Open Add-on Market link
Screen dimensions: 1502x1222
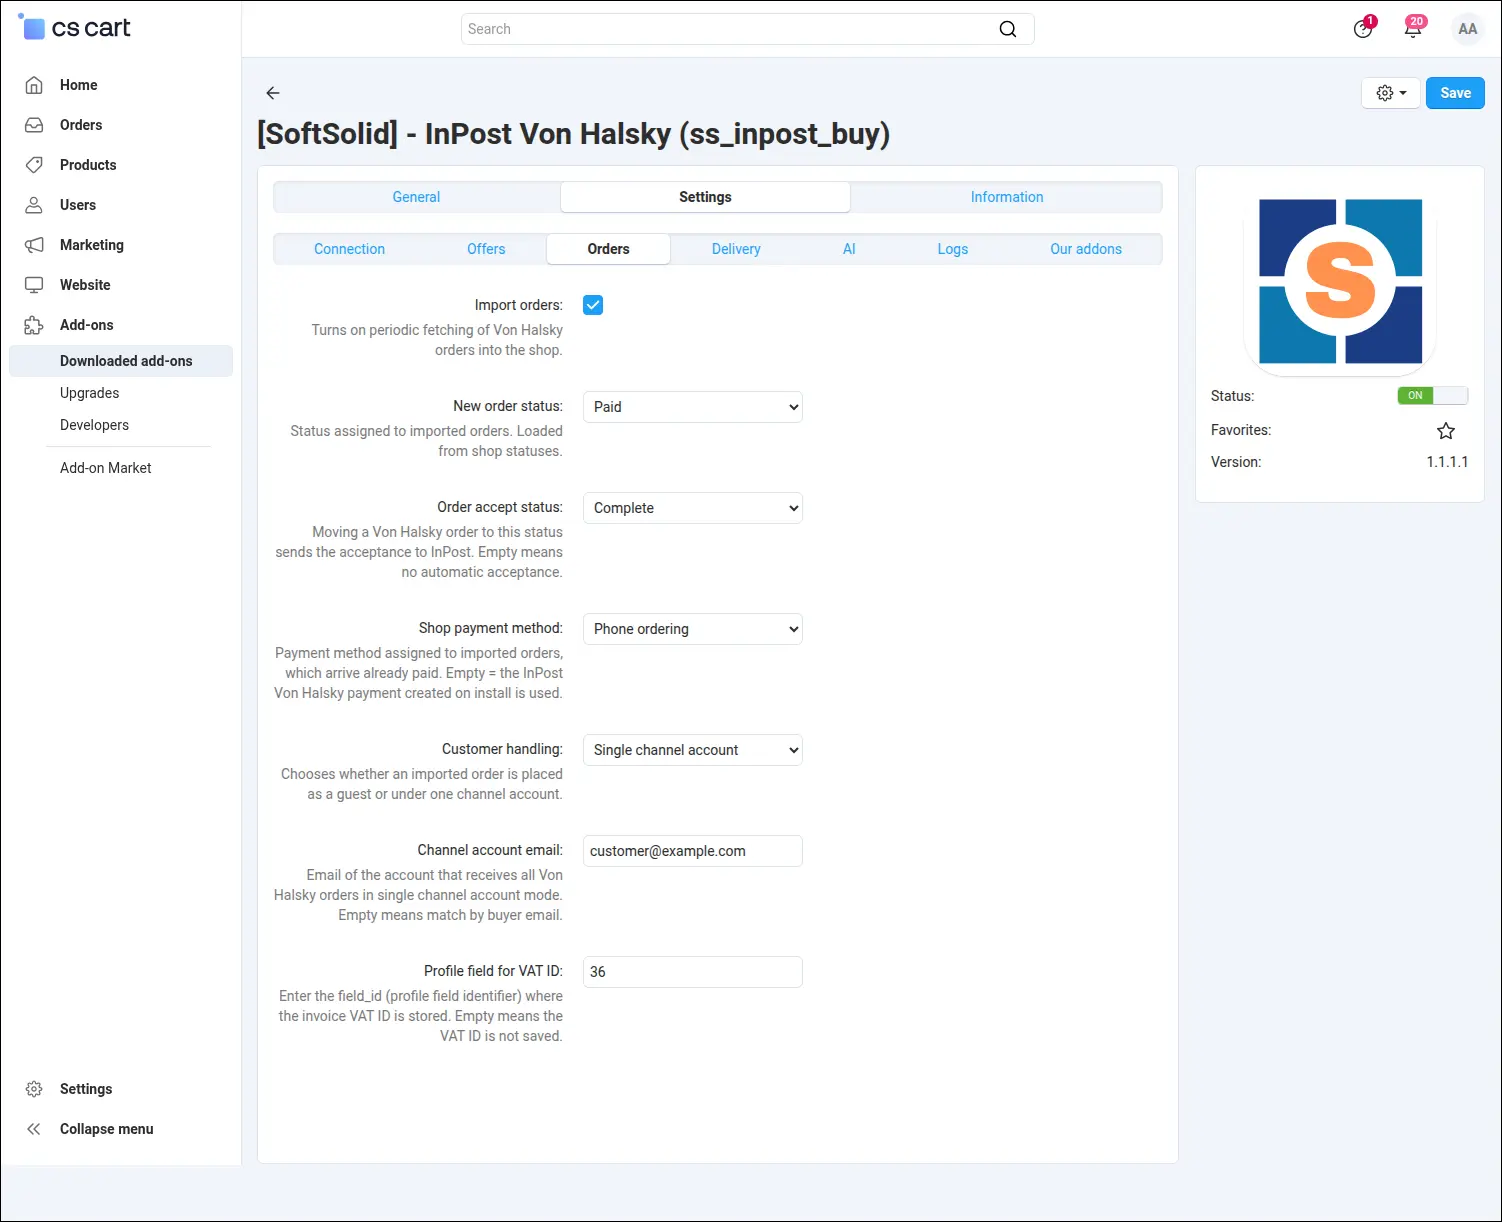pyautogui.click(x=105, y=468)
